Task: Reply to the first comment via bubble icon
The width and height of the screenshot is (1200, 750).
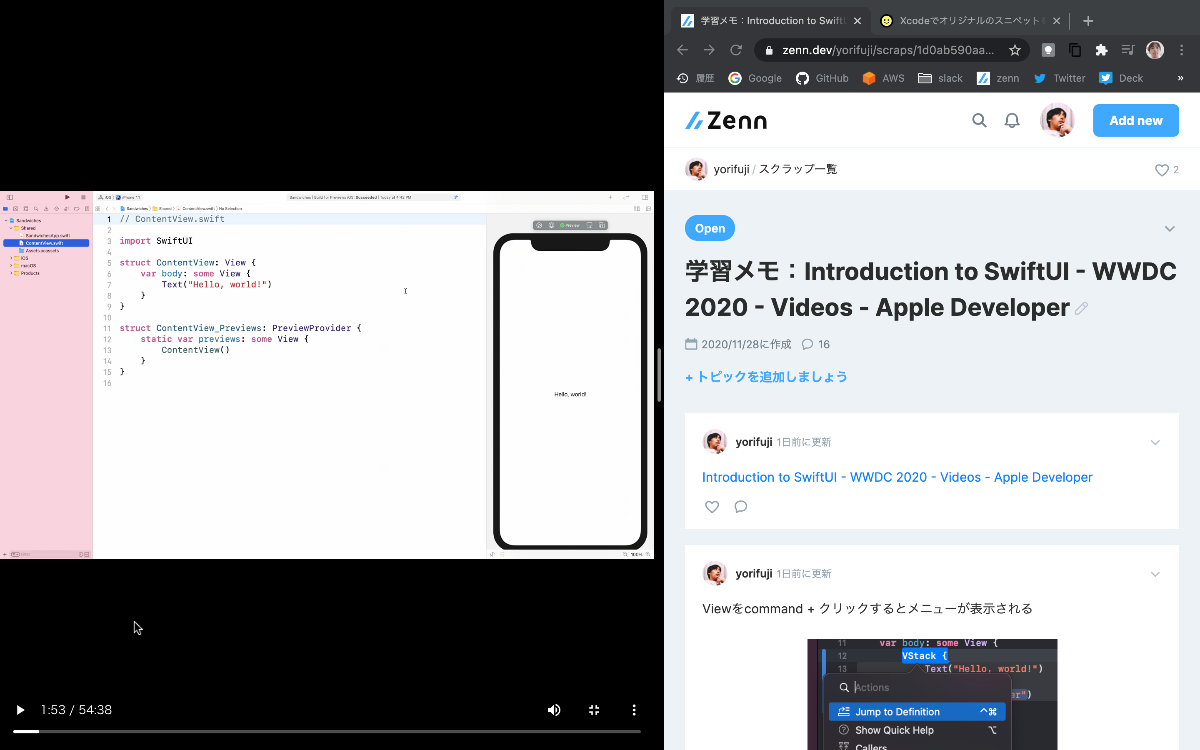Action: pyautogui.click(x=741, y=507)
